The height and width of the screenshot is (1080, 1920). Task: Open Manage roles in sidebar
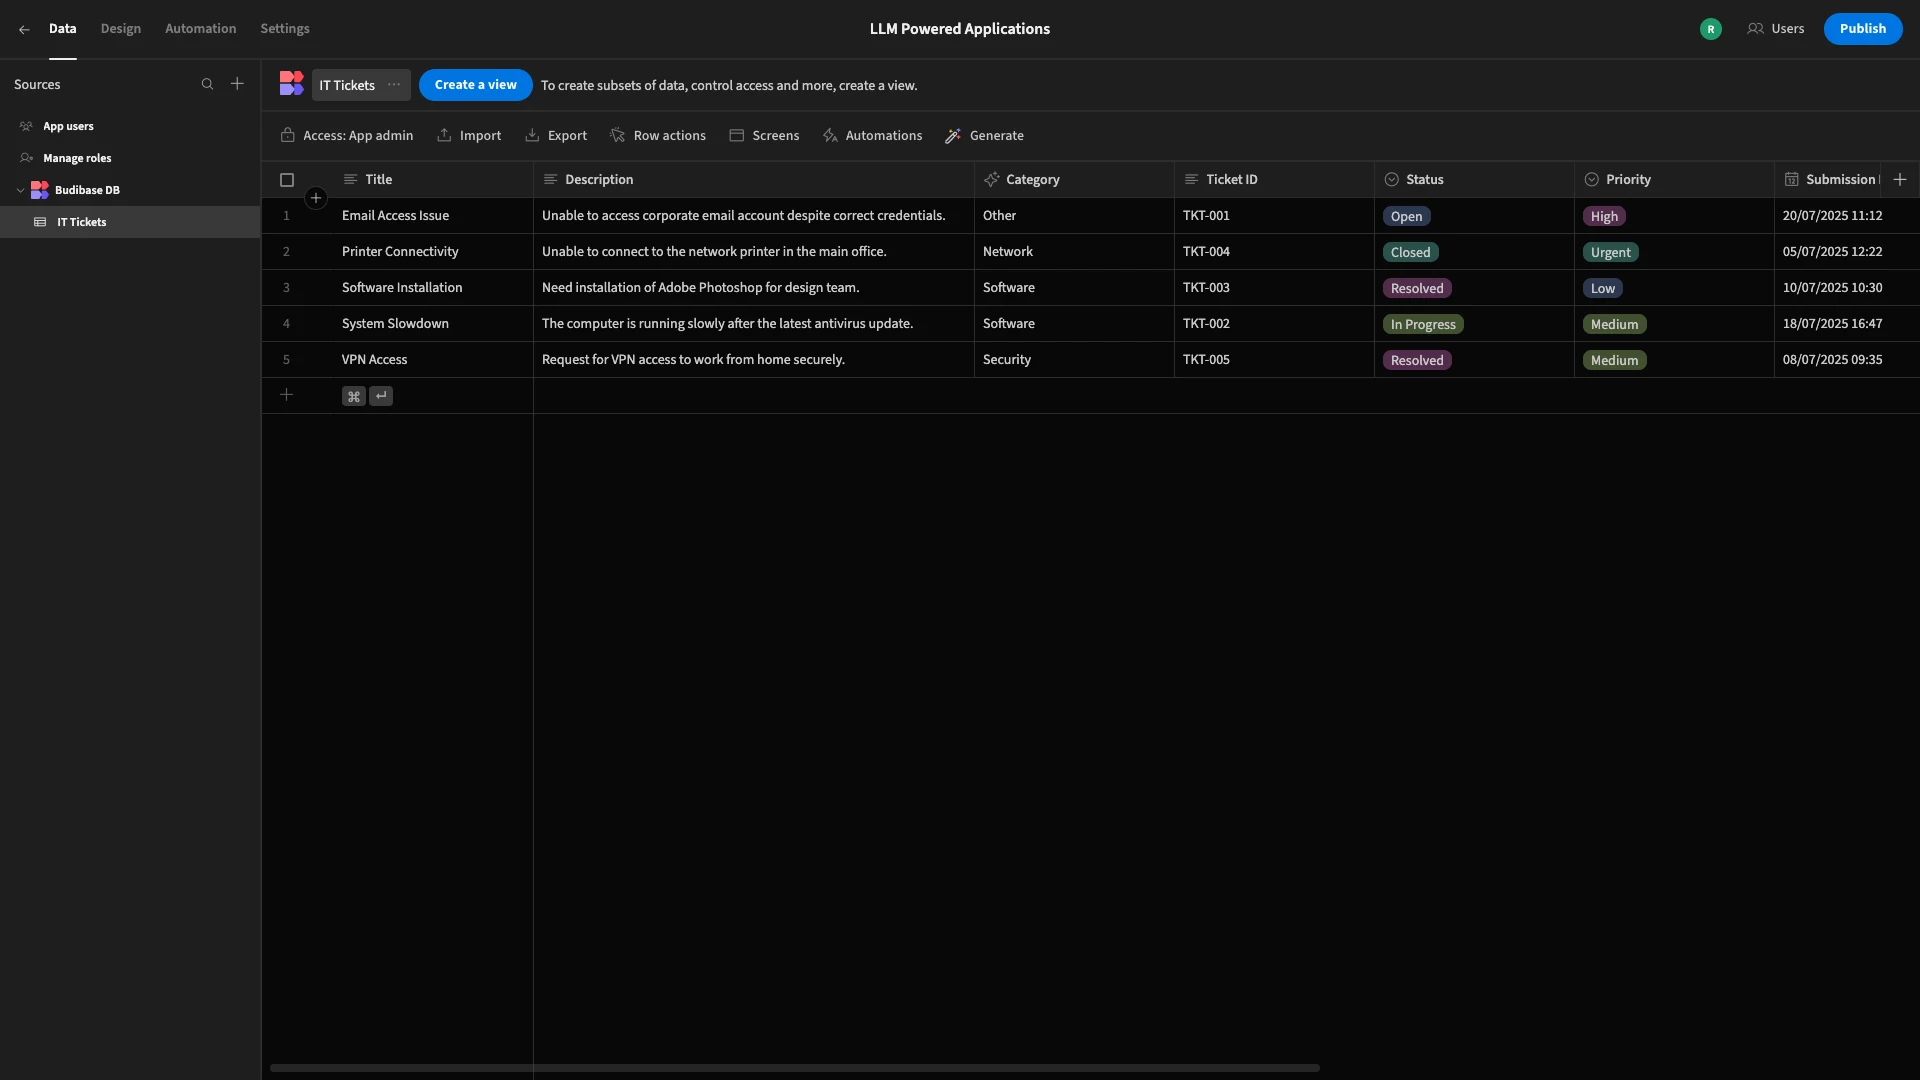[x=130, y=158]
